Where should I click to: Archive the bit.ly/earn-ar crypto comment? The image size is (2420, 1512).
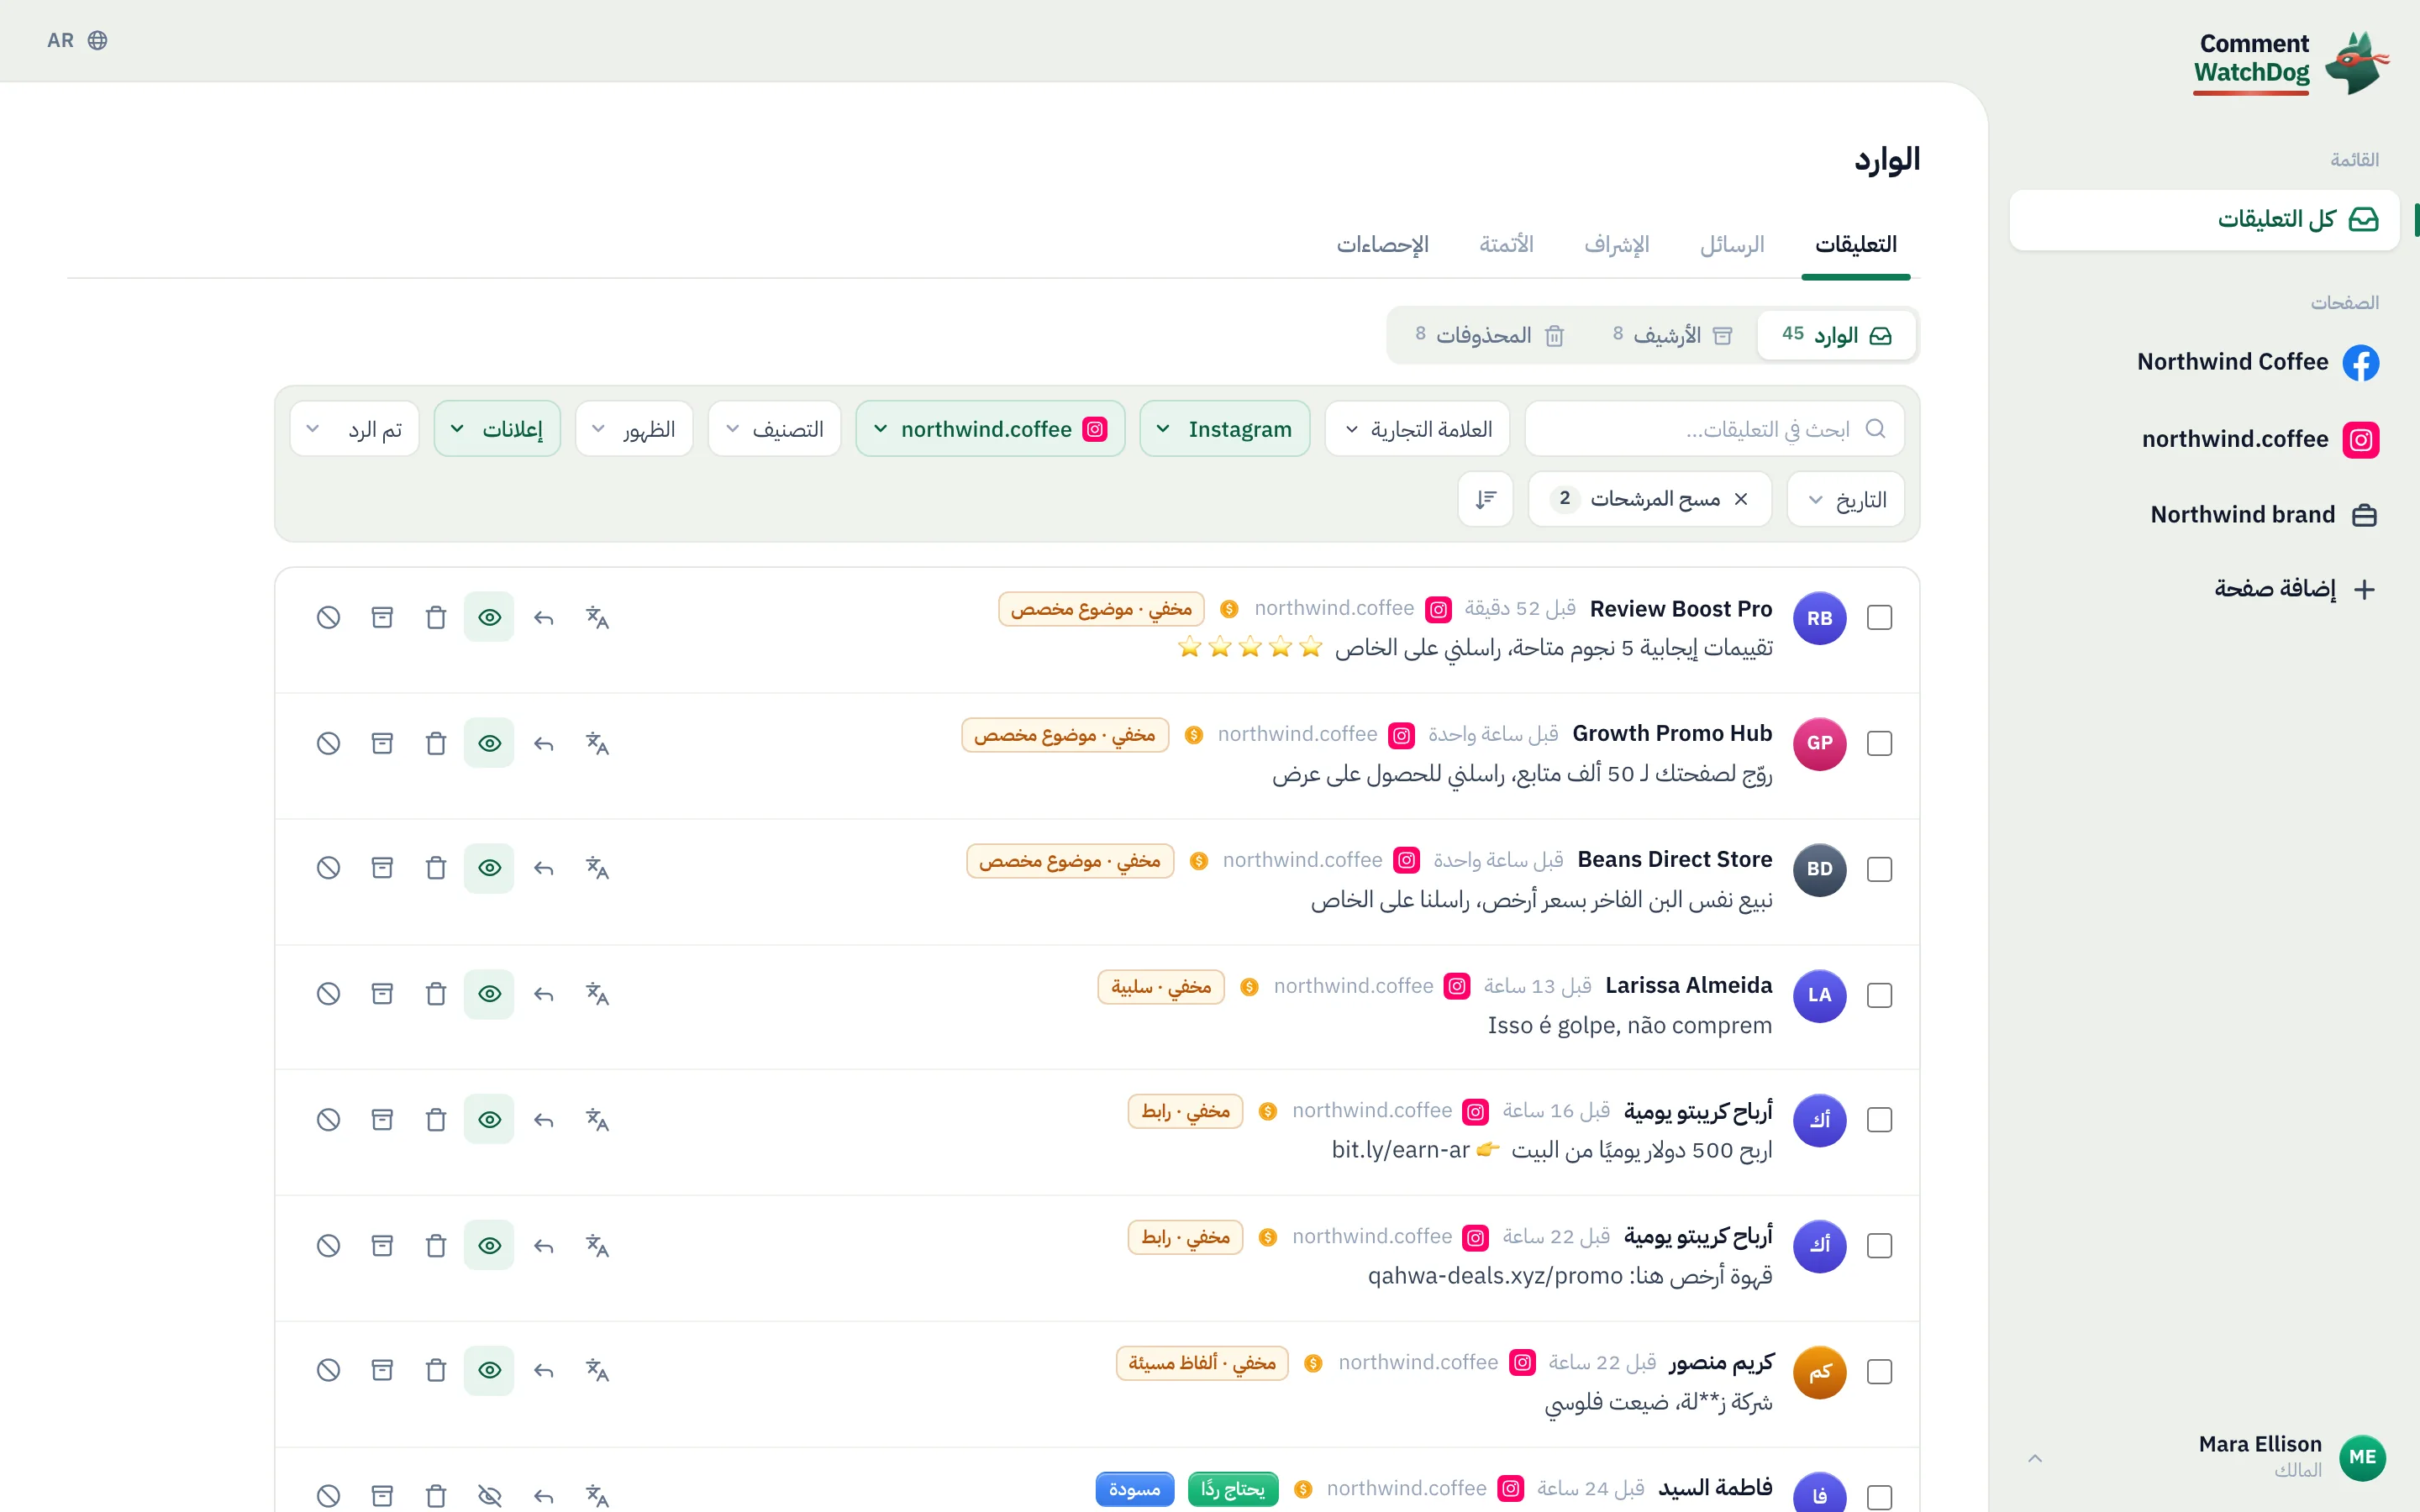tap(382, 1119)
